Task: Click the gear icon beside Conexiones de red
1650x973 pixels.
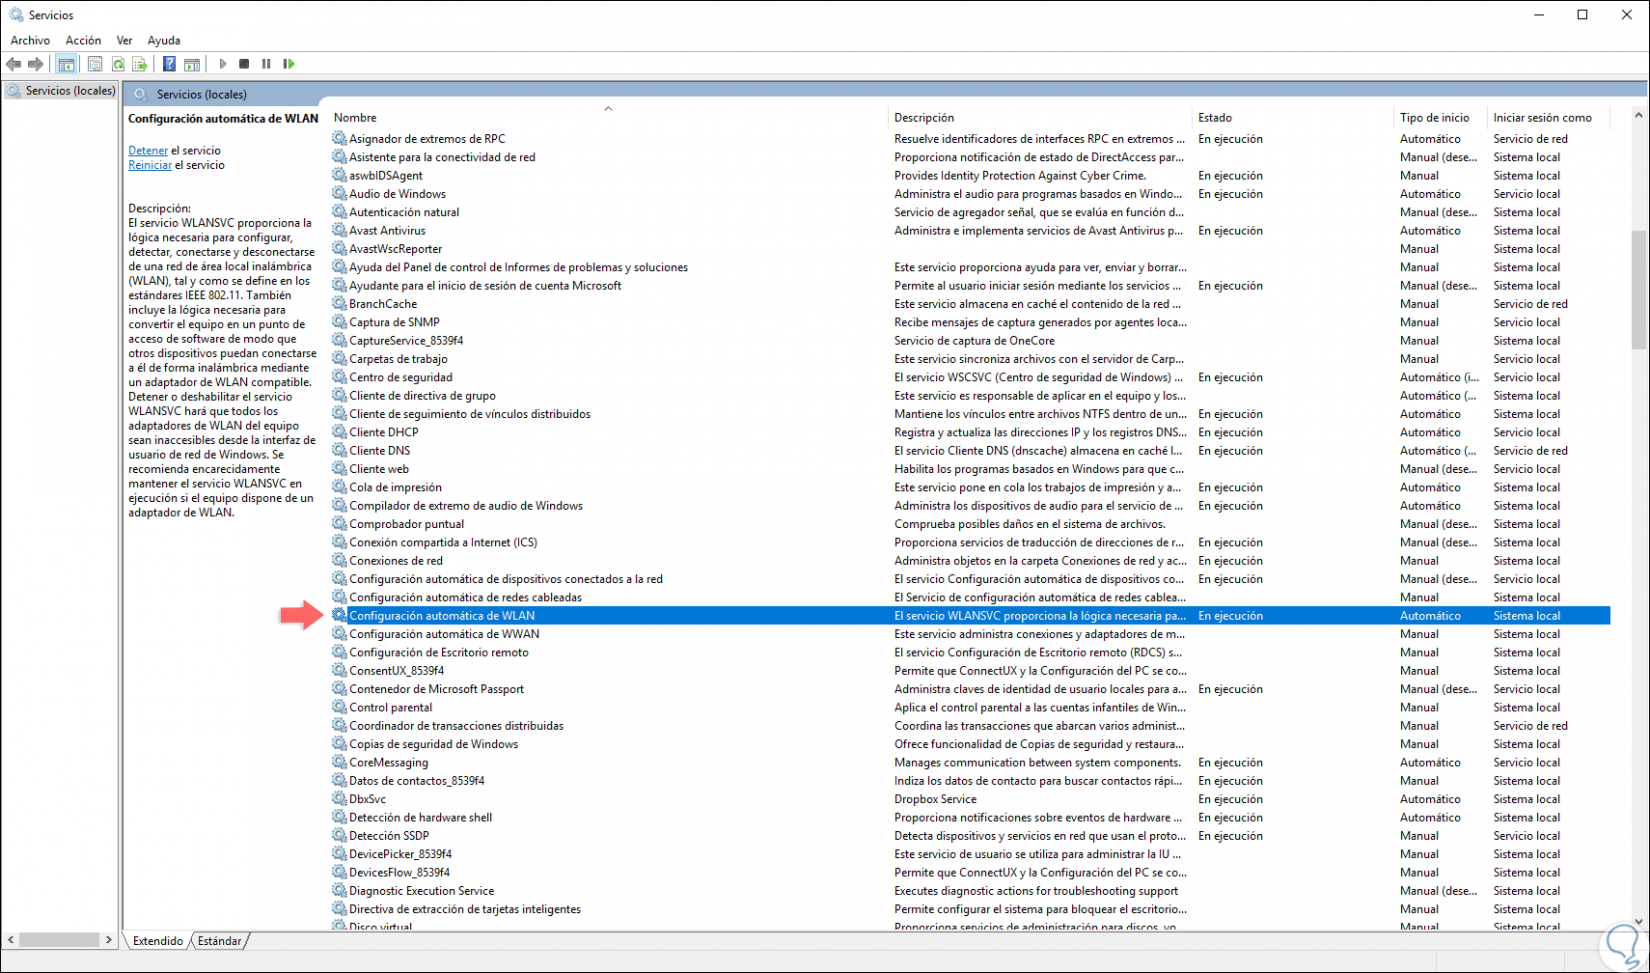Action: point(340,561)
